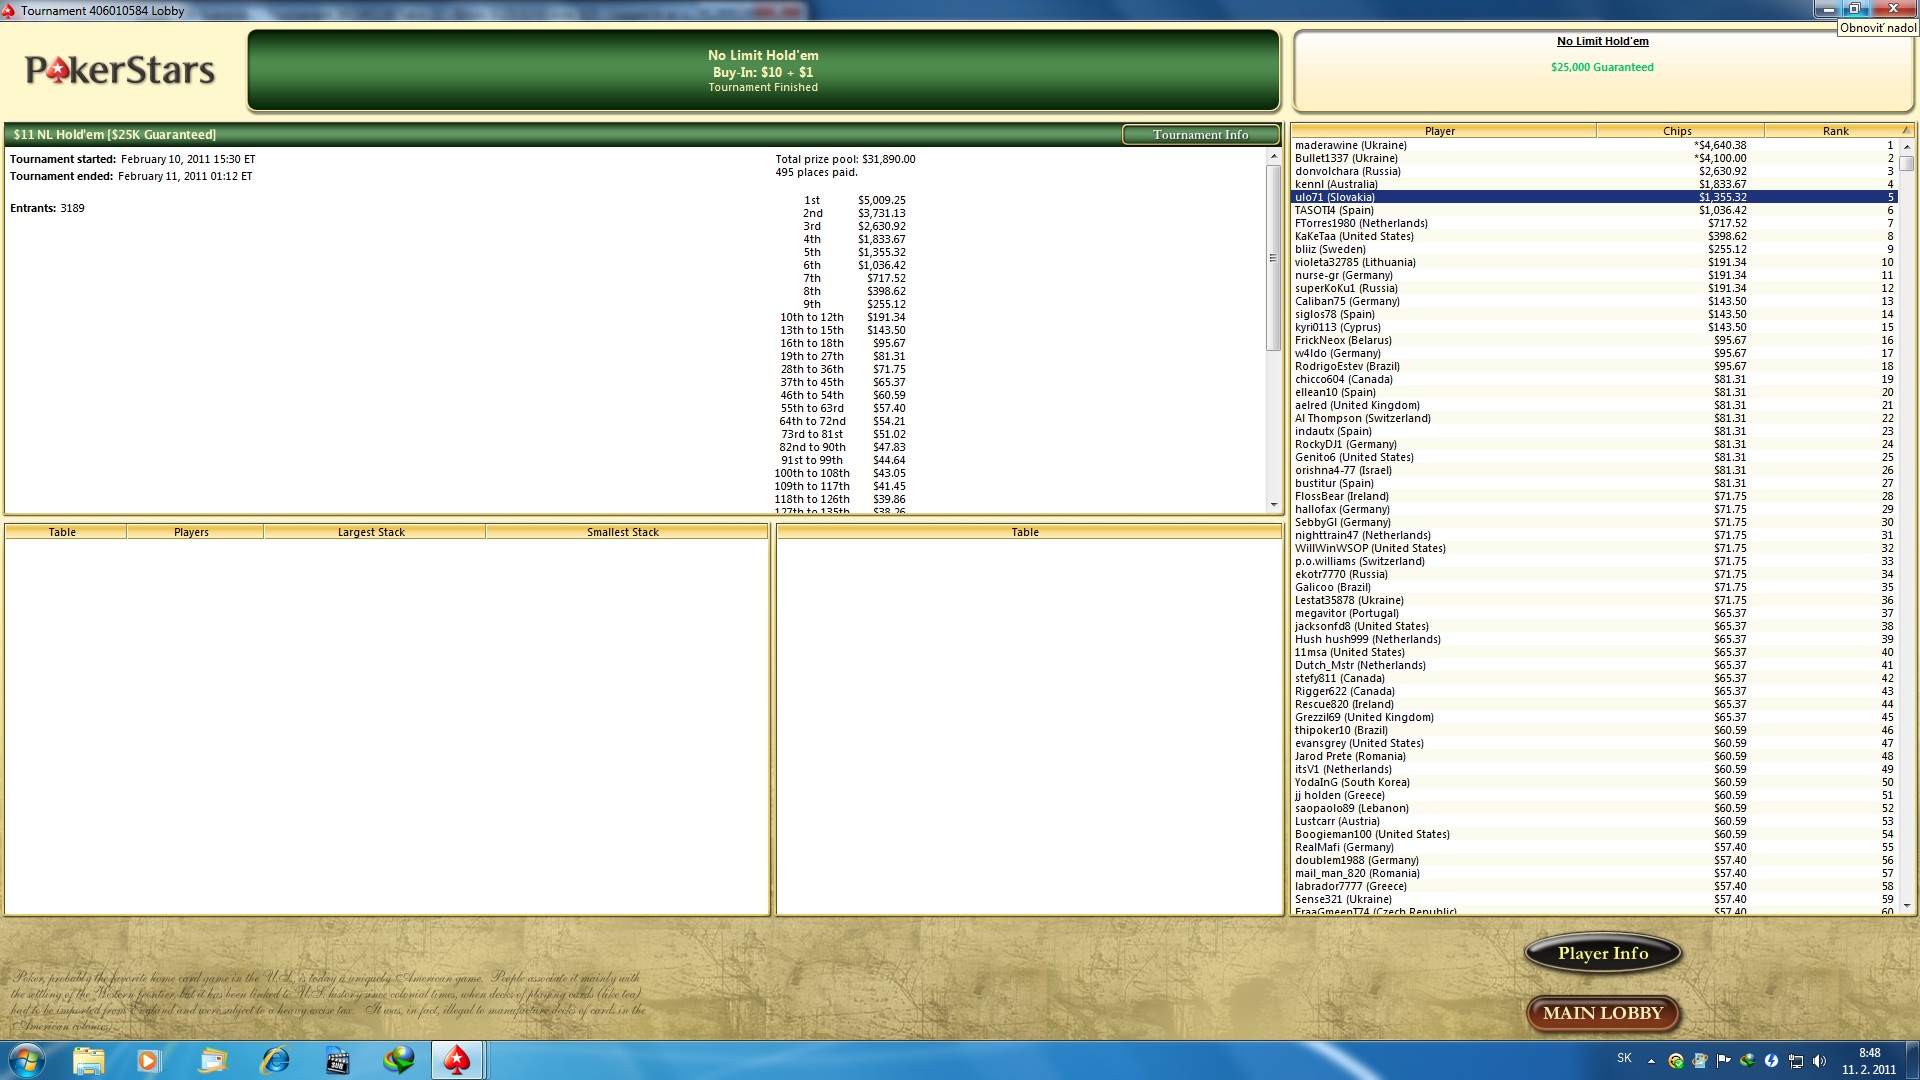Open Windows Explorer from the taskbar

(x=88, y=1060)
